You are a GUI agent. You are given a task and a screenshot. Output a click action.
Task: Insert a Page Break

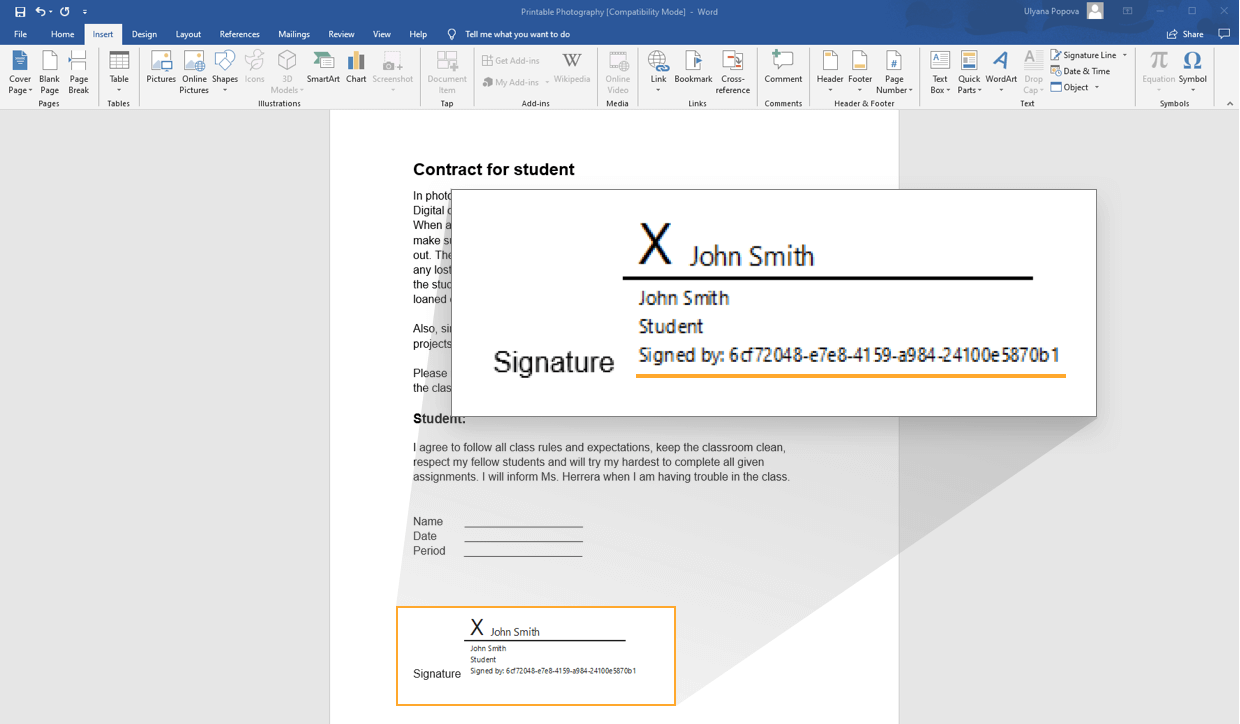pos(79,72)
